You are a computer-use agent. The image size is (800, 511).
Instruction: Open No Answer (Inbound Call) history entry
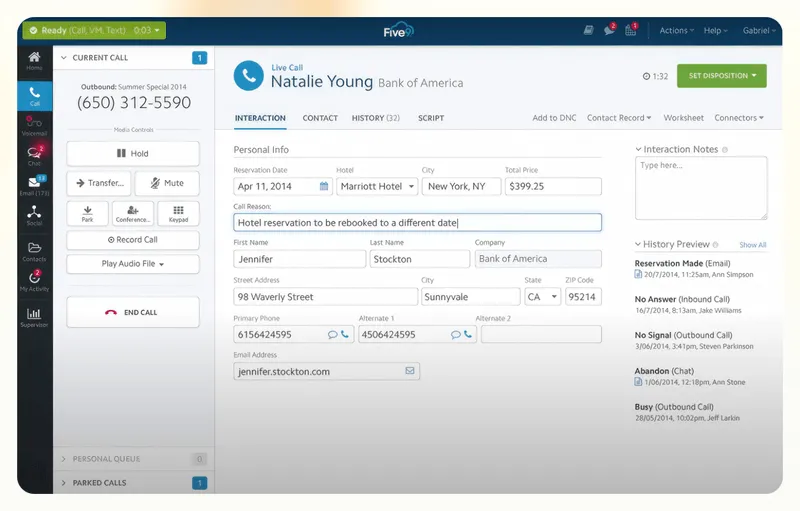[x=688, y=304]
